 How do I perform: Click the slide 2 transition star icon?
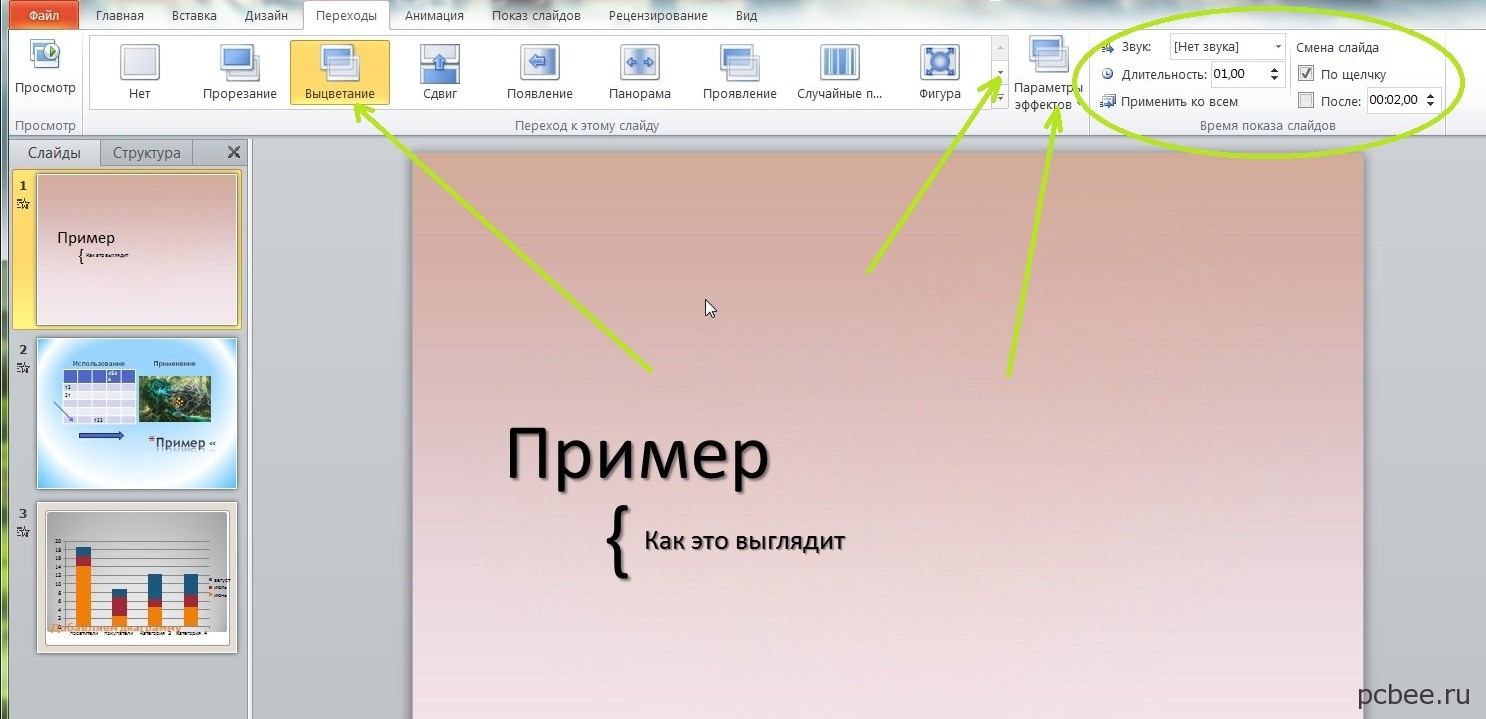[x=23, y=368]
